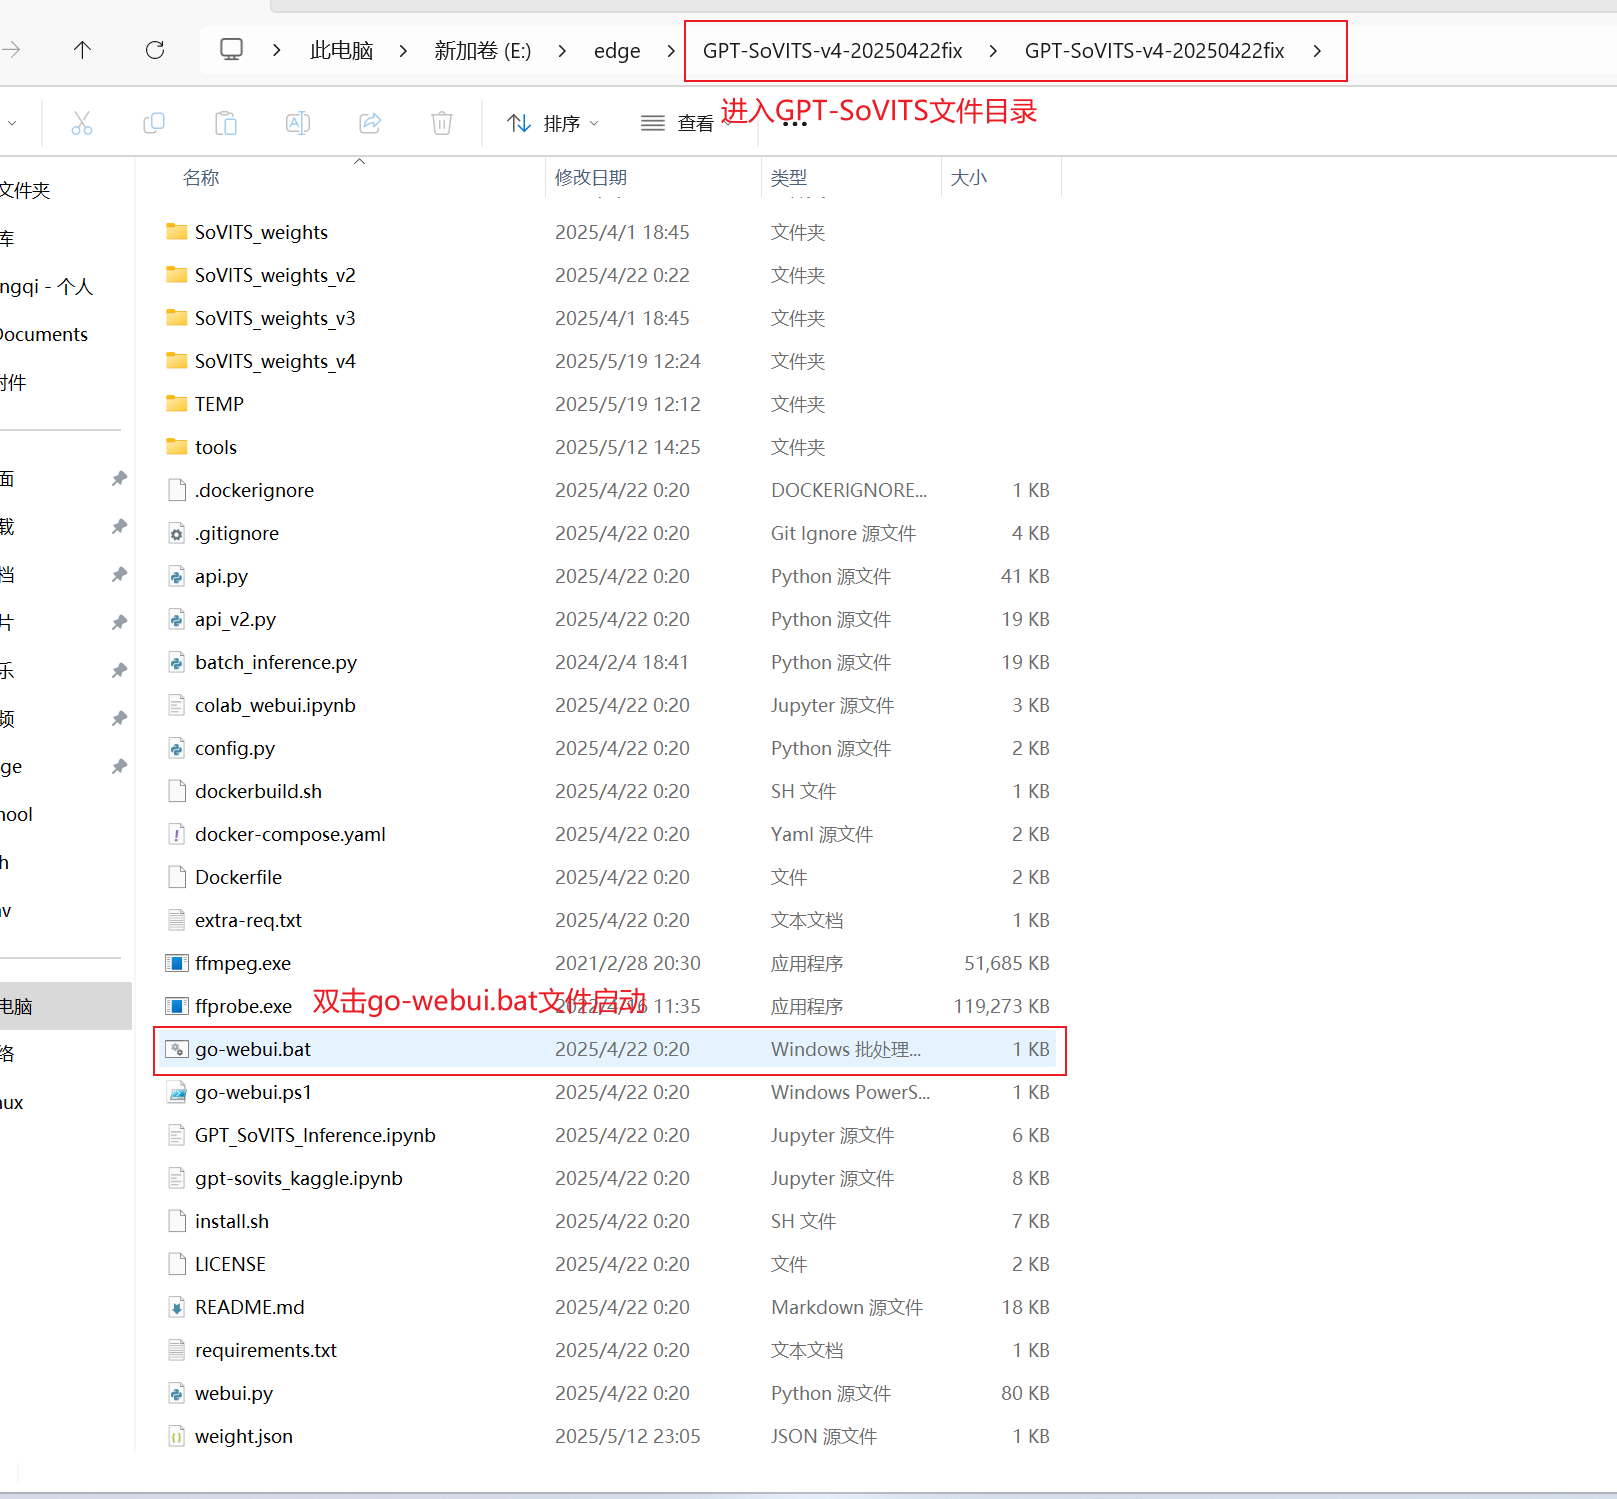Select the SoVITS_weights_v4 folder
The image size is (1617, 1499).
(x=275, y=361)
